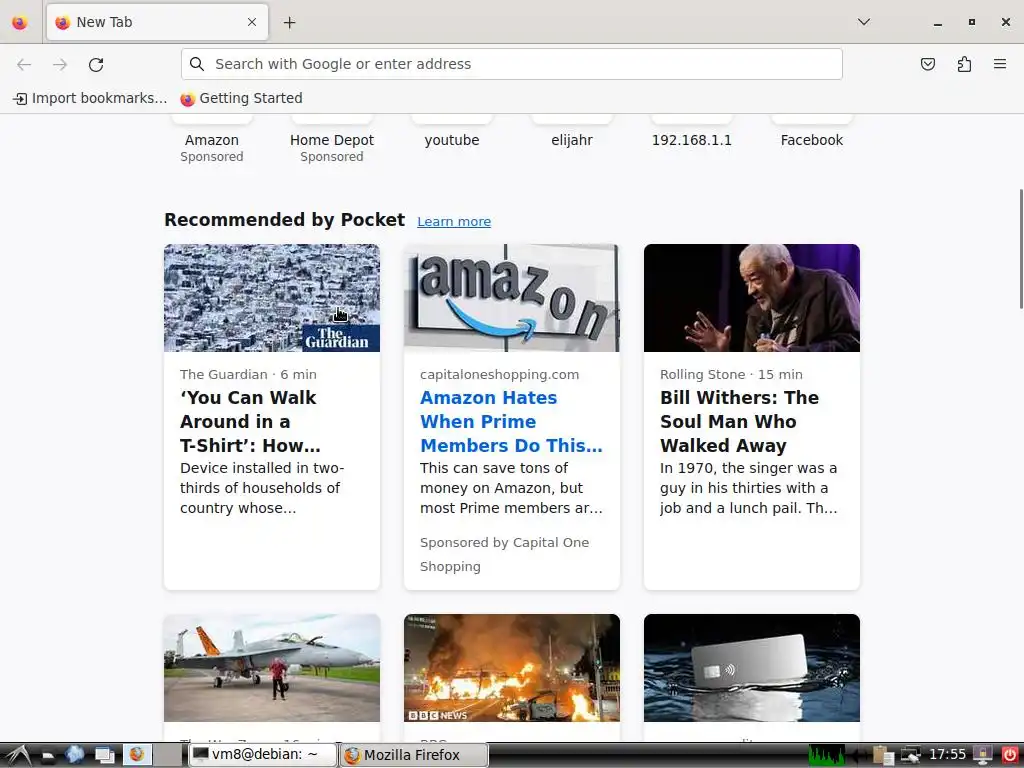Image resolution: width=1024 pixels, height=768 pixels.
Task: Click Firefox launcher icon in taskbar
Action: (137, 755)
